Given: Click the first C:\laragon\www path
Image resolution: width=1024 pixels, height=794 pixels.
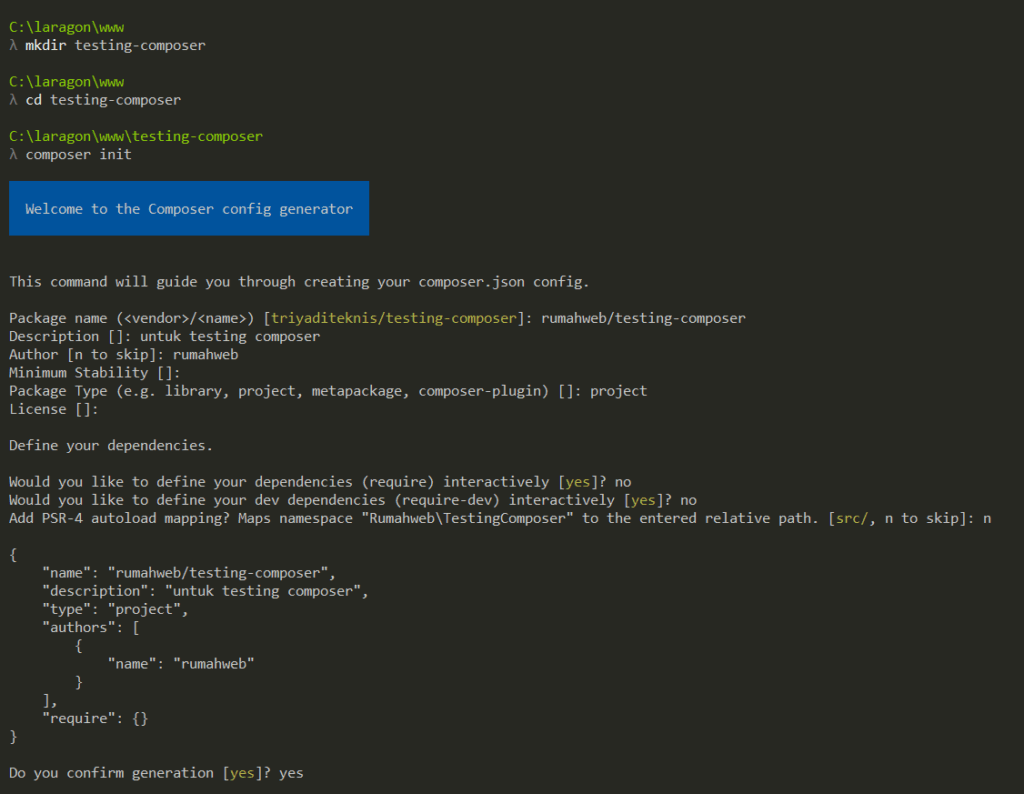Looking at the screenshot, I should click(65, 27).
